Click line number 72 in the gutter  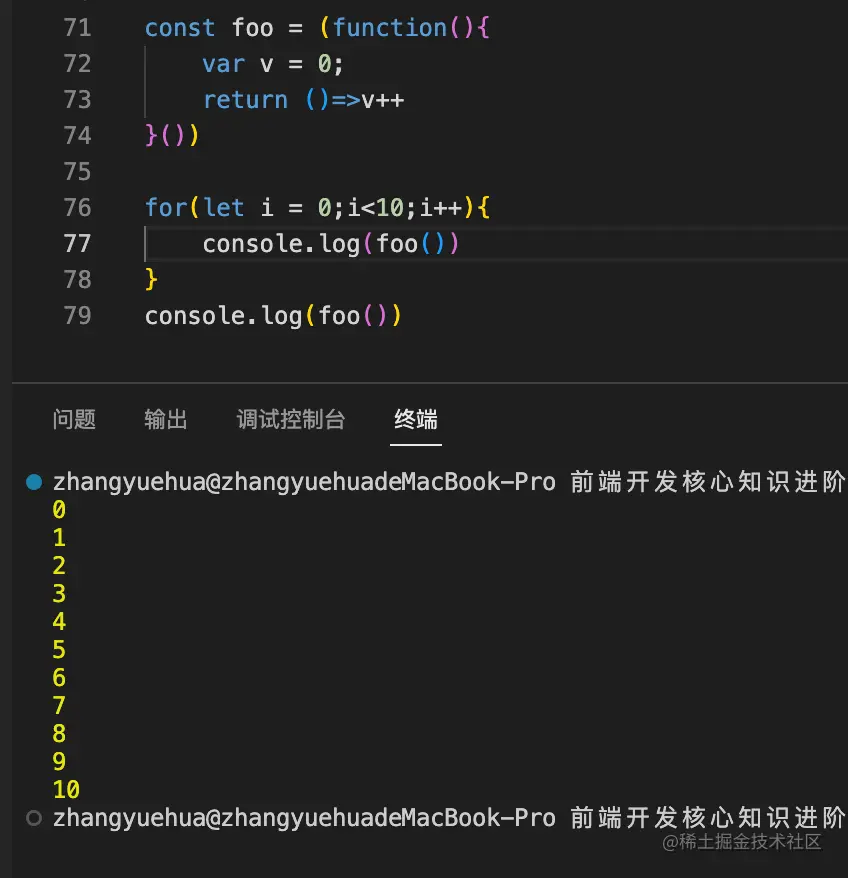(77, 64)
